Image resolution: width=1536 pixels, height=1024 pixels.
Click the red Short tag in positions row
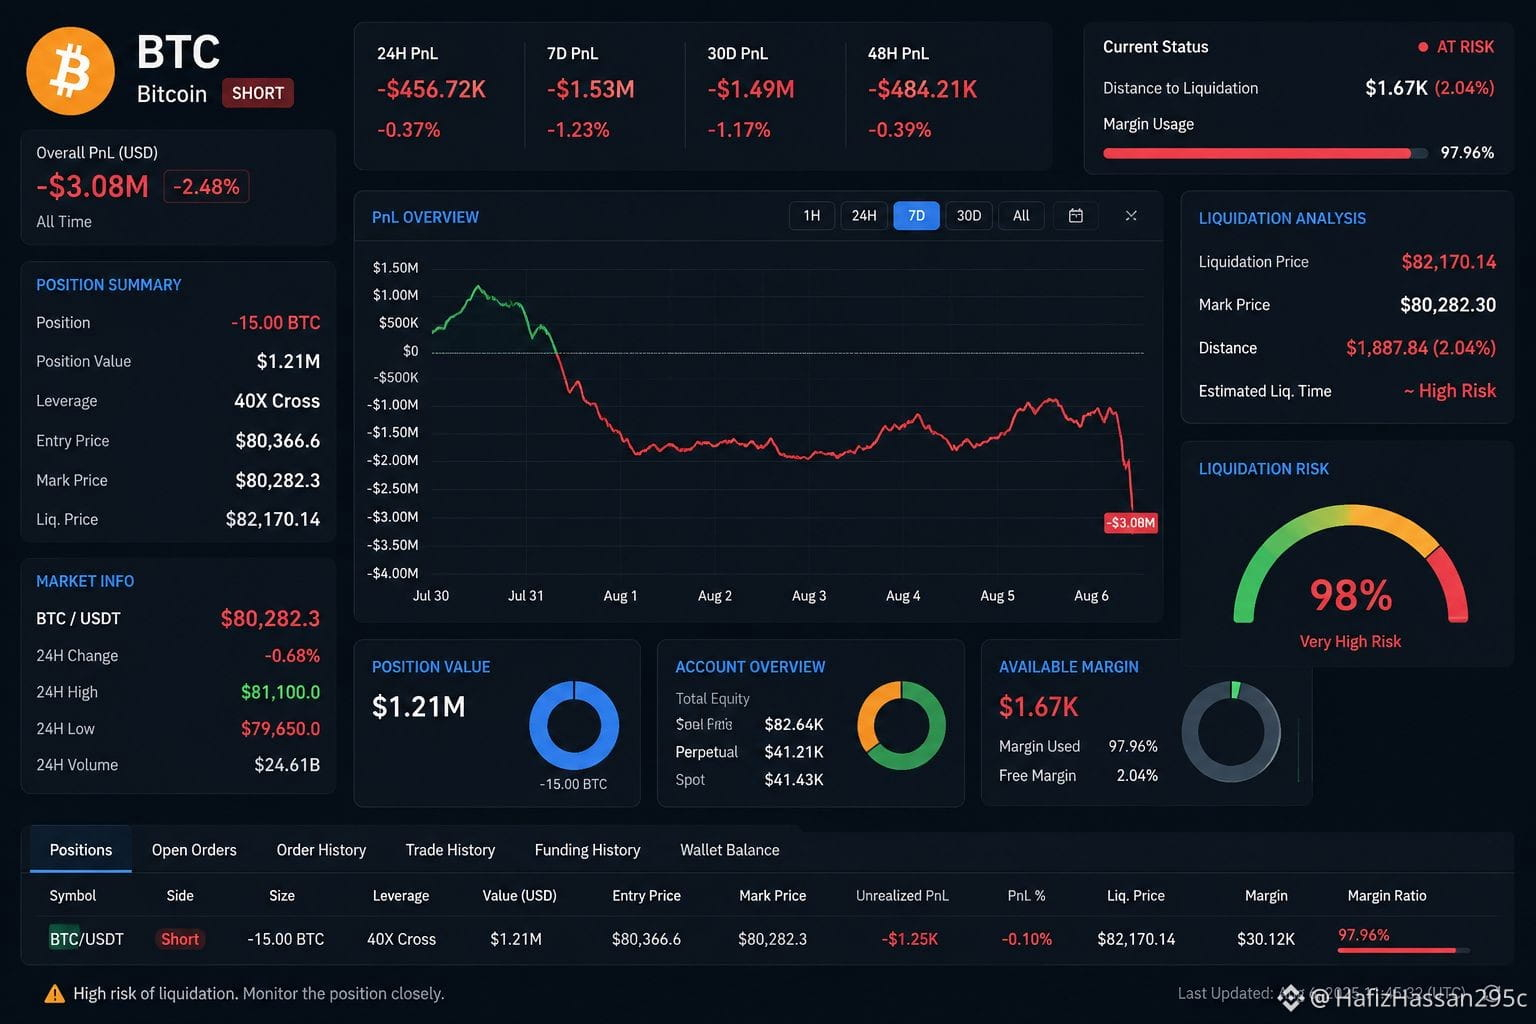(x=180, y=939)
